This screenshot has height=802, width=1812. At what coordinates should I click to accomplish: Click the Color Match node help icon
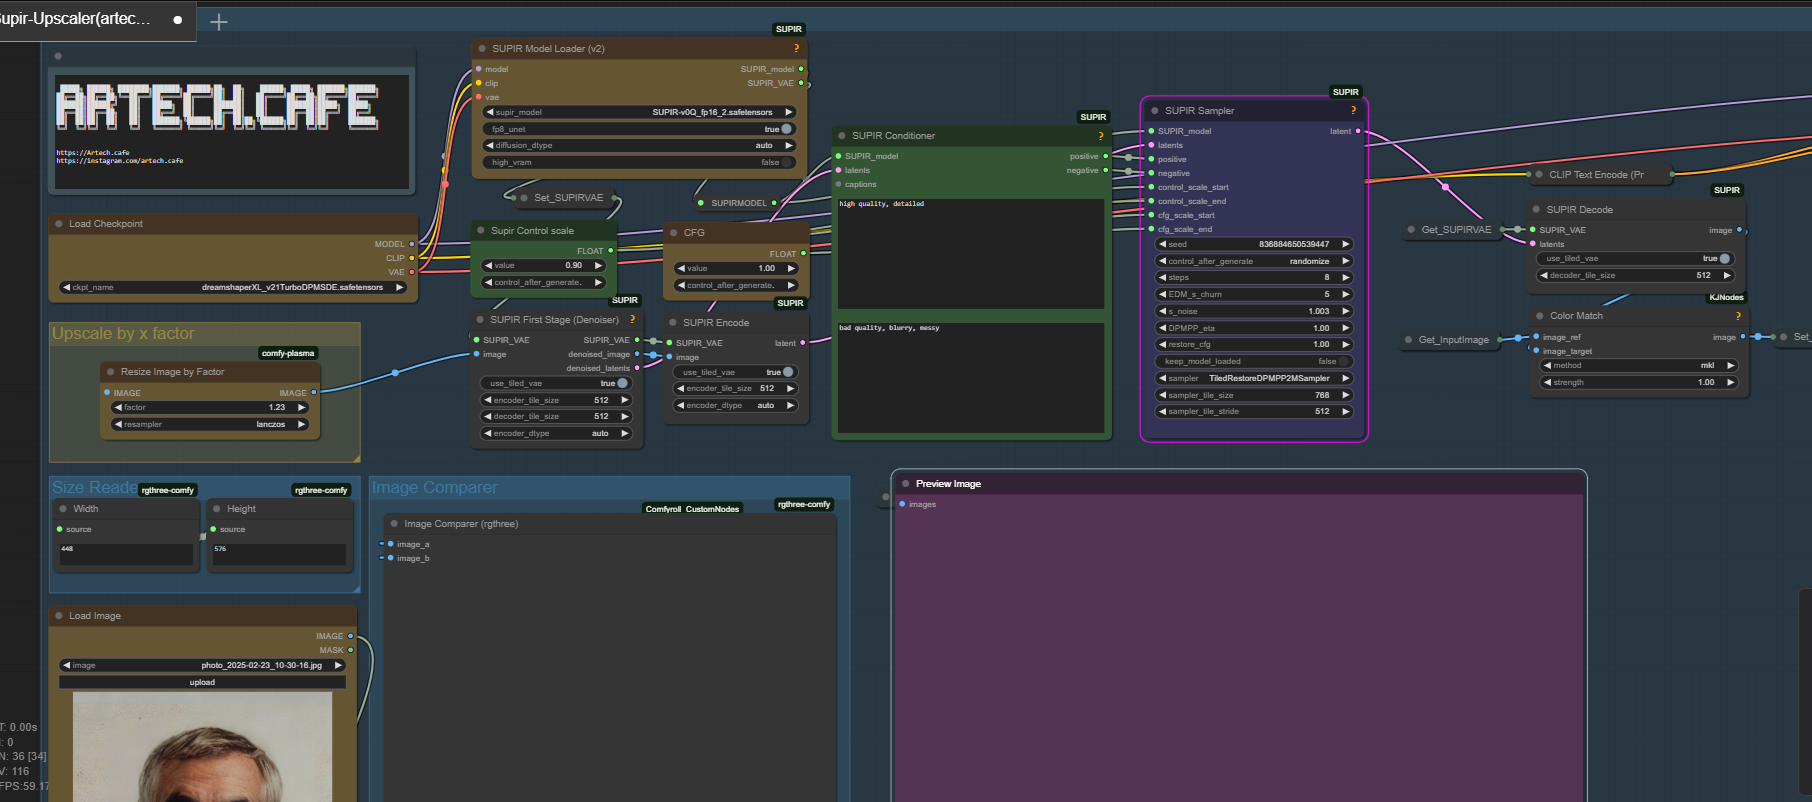click(x=1738, y=316)
